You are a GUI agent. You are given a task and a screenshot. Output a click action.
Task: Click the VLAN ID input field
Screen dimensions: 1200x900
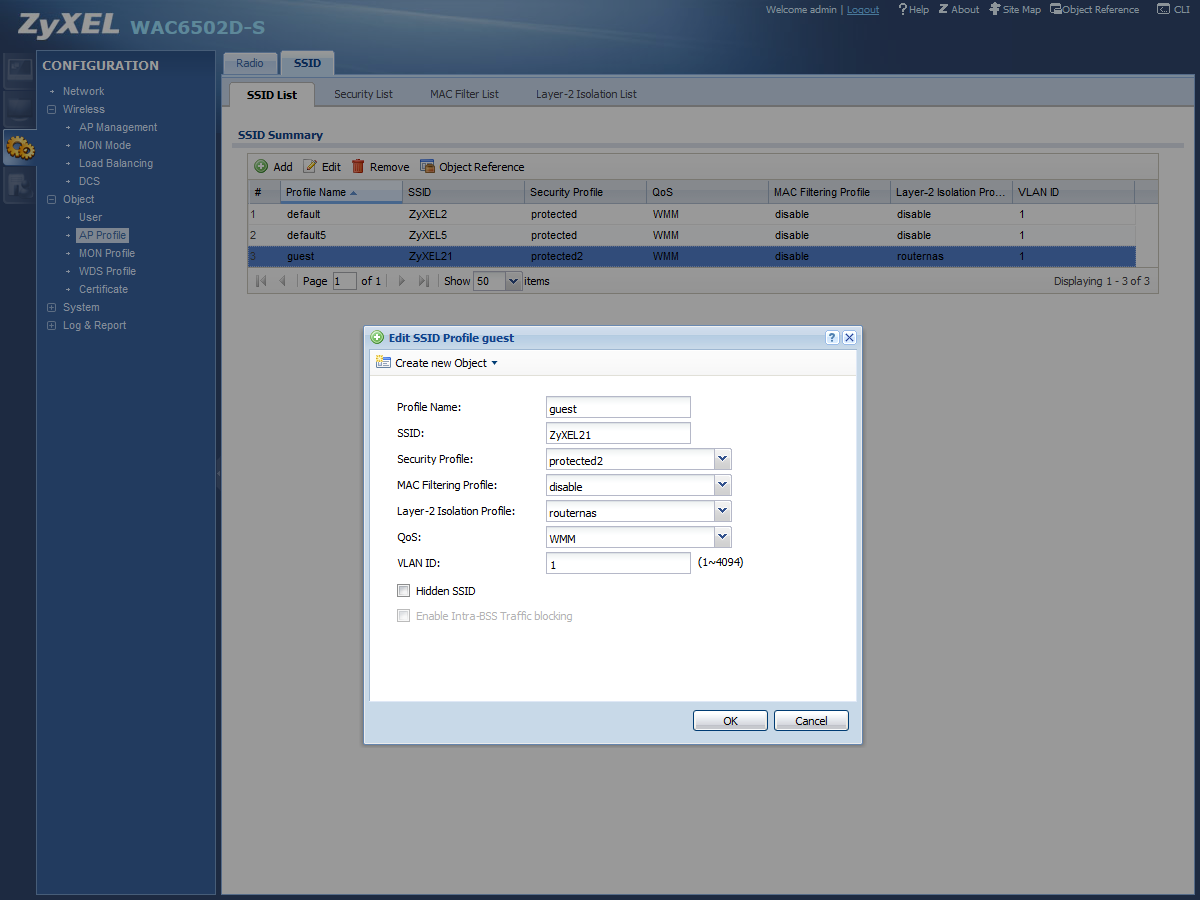point(618,564)
